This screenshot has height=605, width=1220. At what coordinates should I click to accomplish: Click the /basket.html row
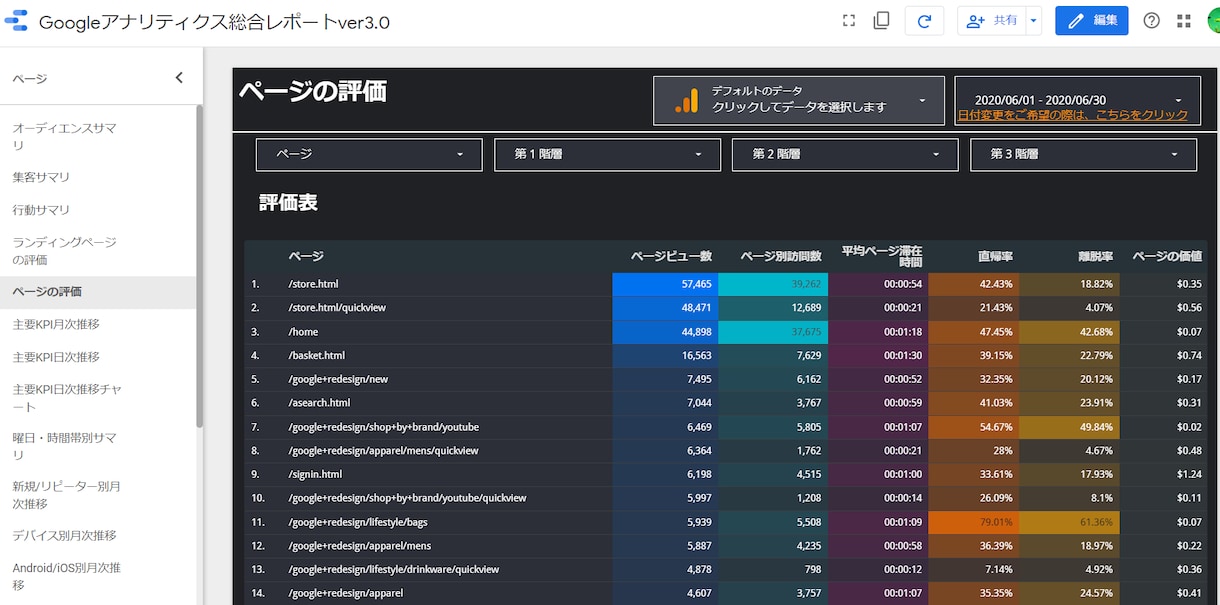click(726, 355)
